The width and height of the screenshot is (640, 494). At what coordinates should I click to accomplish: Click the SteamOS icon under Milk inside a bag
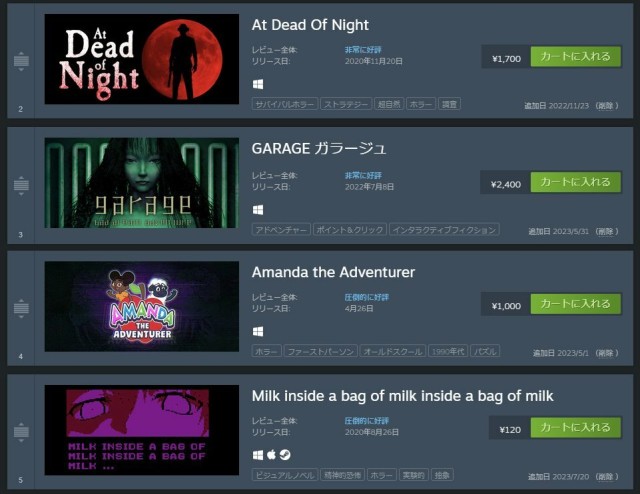pos(285,454)
